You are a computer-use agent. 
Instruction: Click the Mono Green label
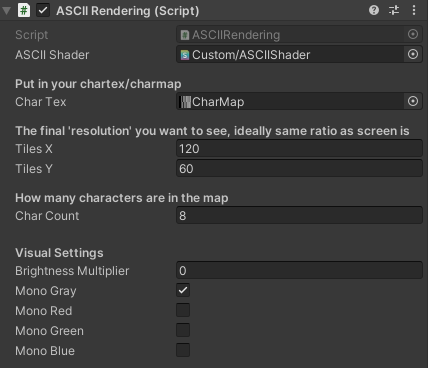[x=50, y=331]
